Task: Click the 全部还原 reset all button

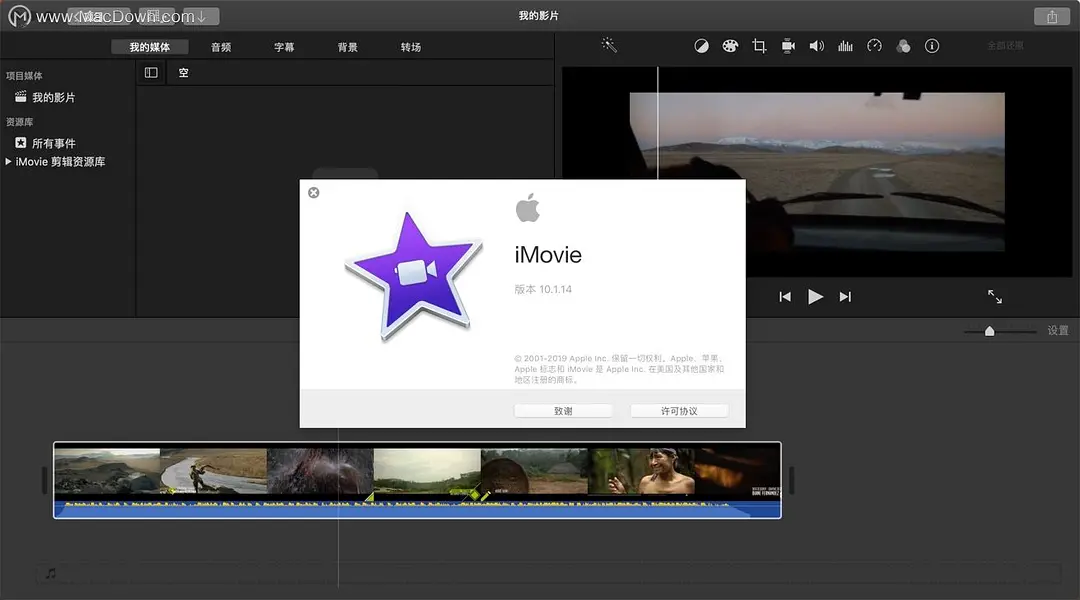Action: point(1006,45)
